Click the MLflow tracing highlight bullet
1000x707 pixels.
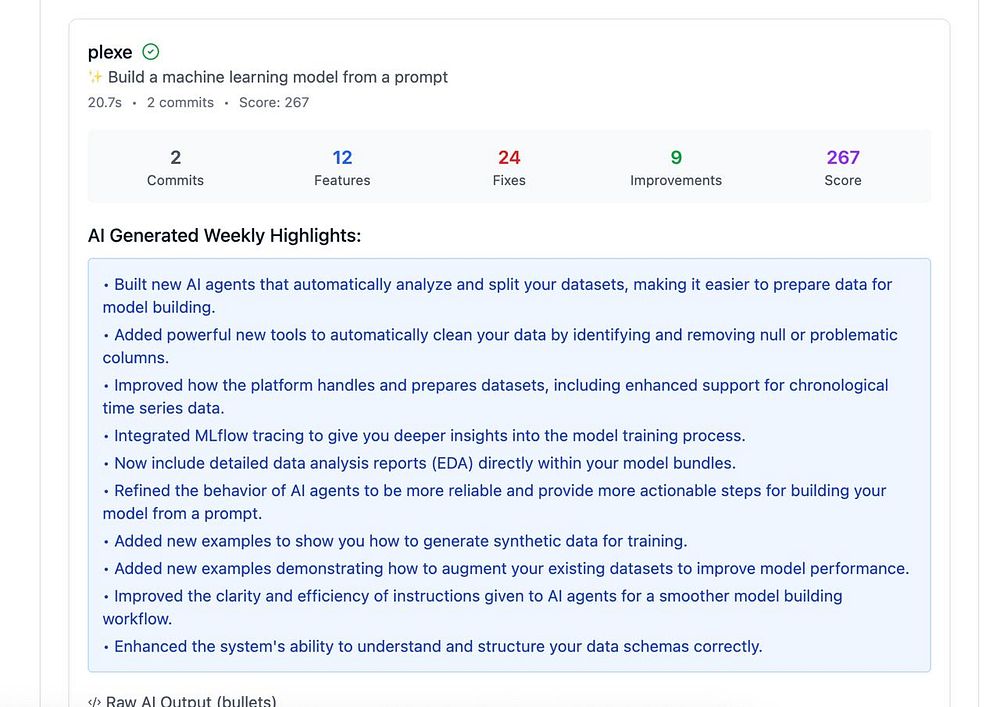pos(430,435)
